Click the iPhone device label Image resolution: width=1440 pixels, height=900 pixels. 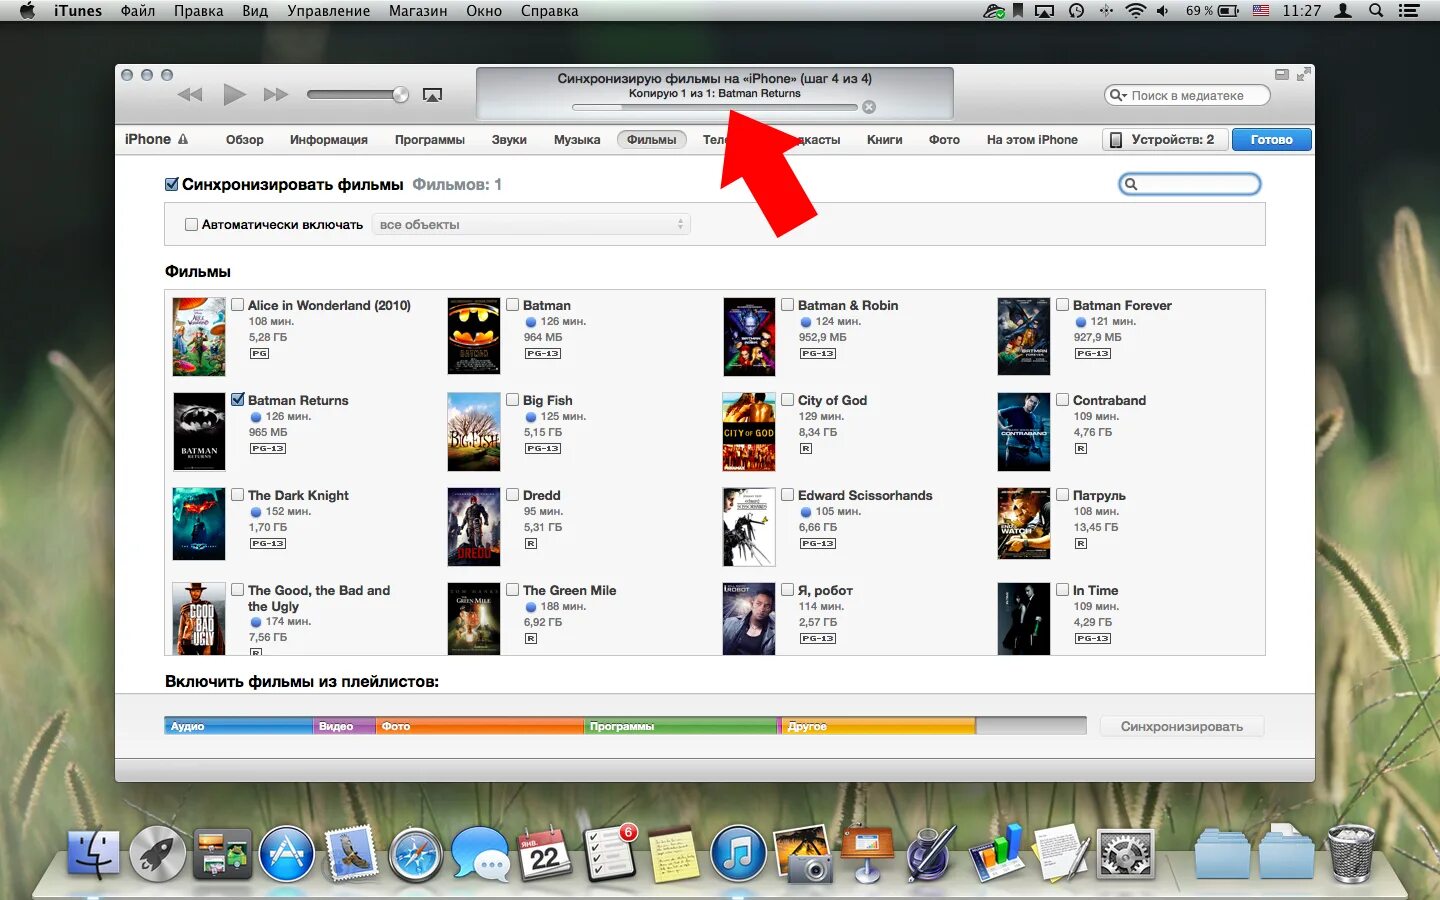pyautogui.click(x=148, y=139)
